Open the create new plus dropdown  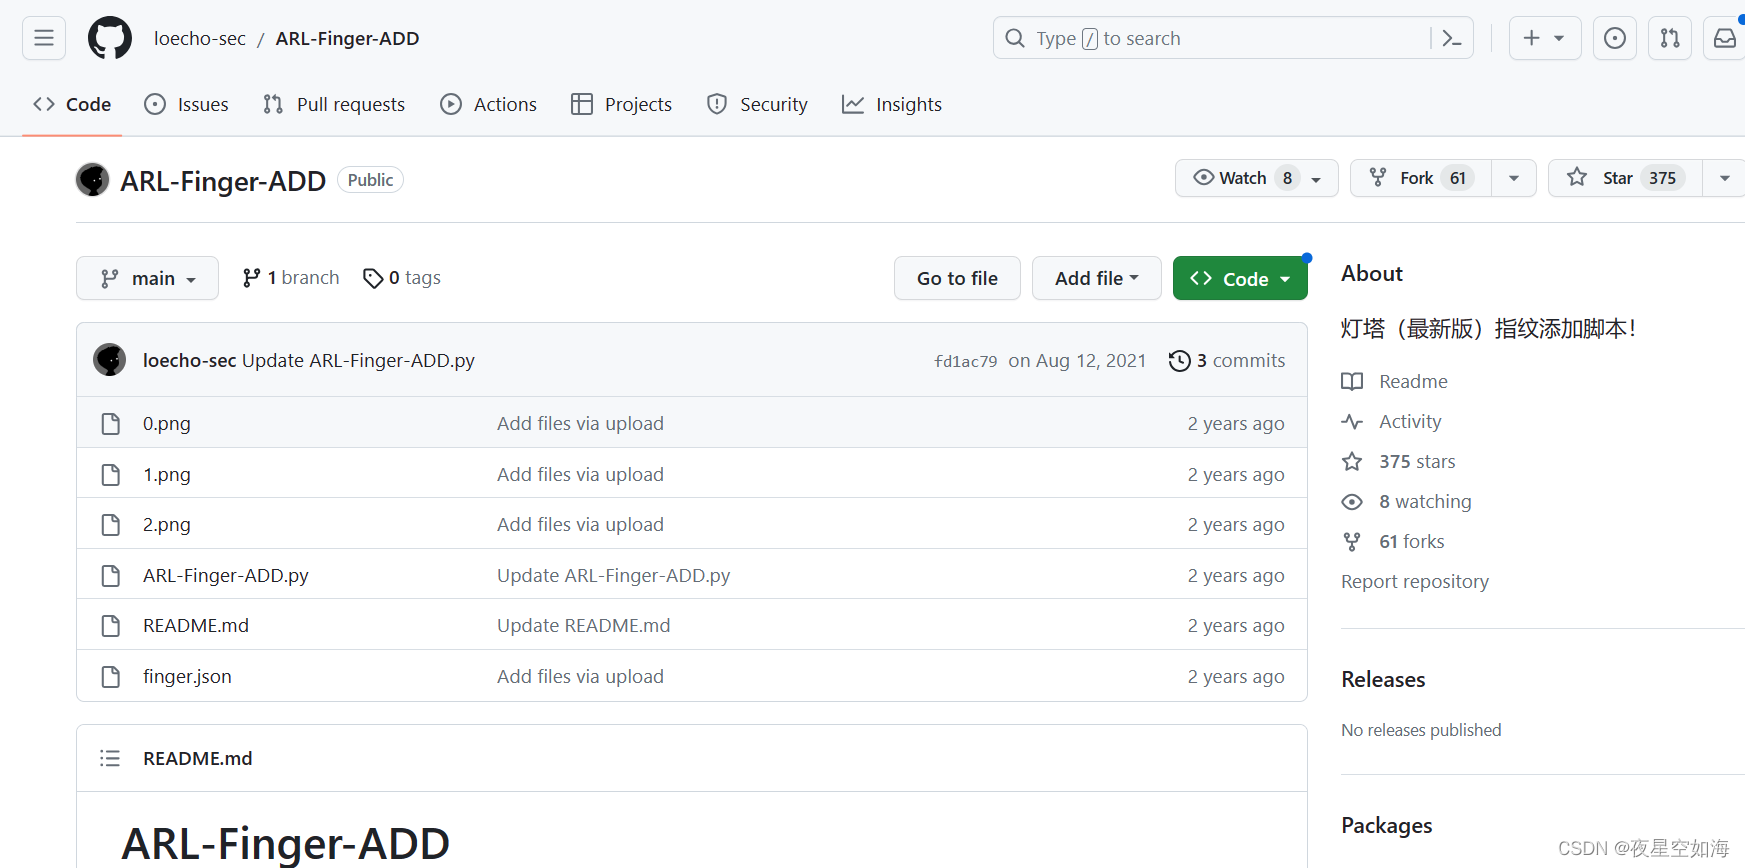[1545, 38]
